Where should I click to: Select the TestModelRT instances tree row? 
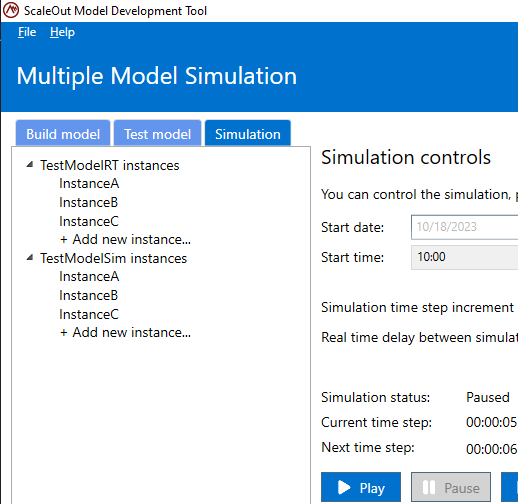110,165
